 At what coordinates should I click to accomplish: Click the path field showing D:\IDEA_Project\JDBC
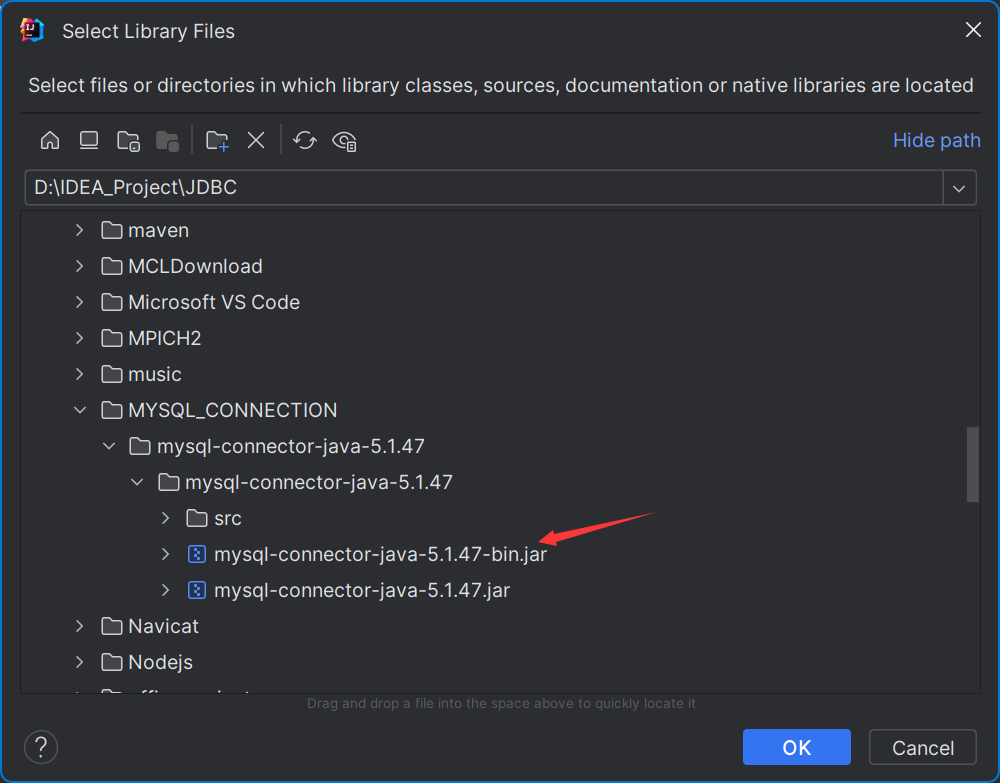click(x=483, y=187)
